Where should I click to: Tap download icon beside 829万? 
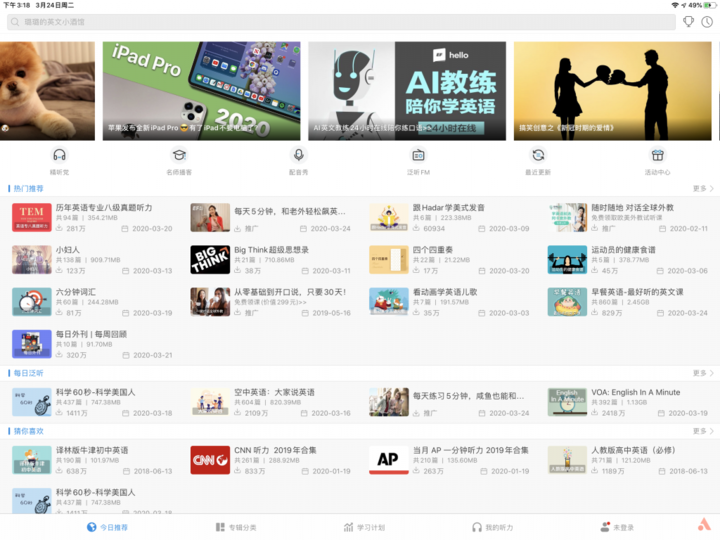[595, 312]
